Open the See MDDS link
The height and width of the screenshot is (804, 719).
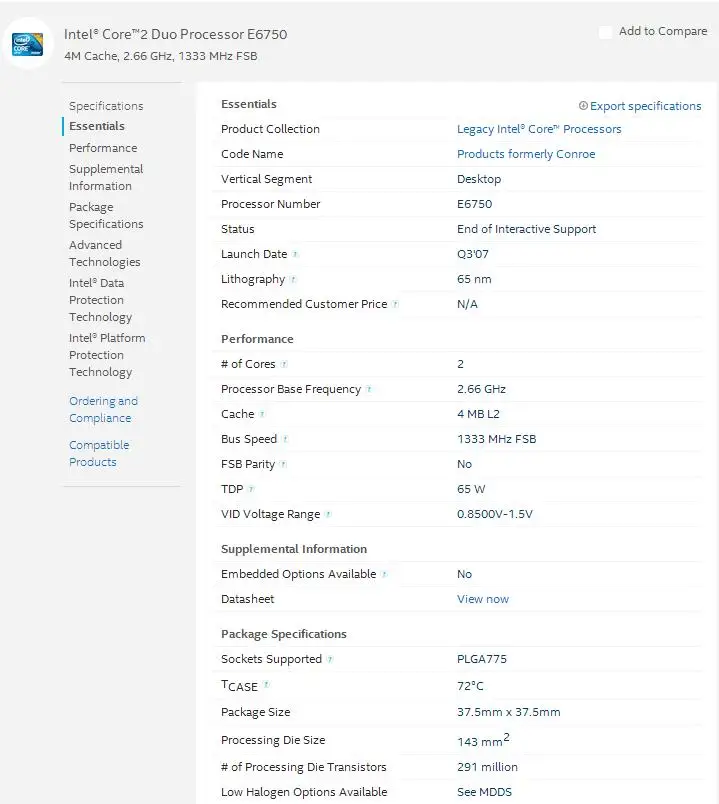484,791
